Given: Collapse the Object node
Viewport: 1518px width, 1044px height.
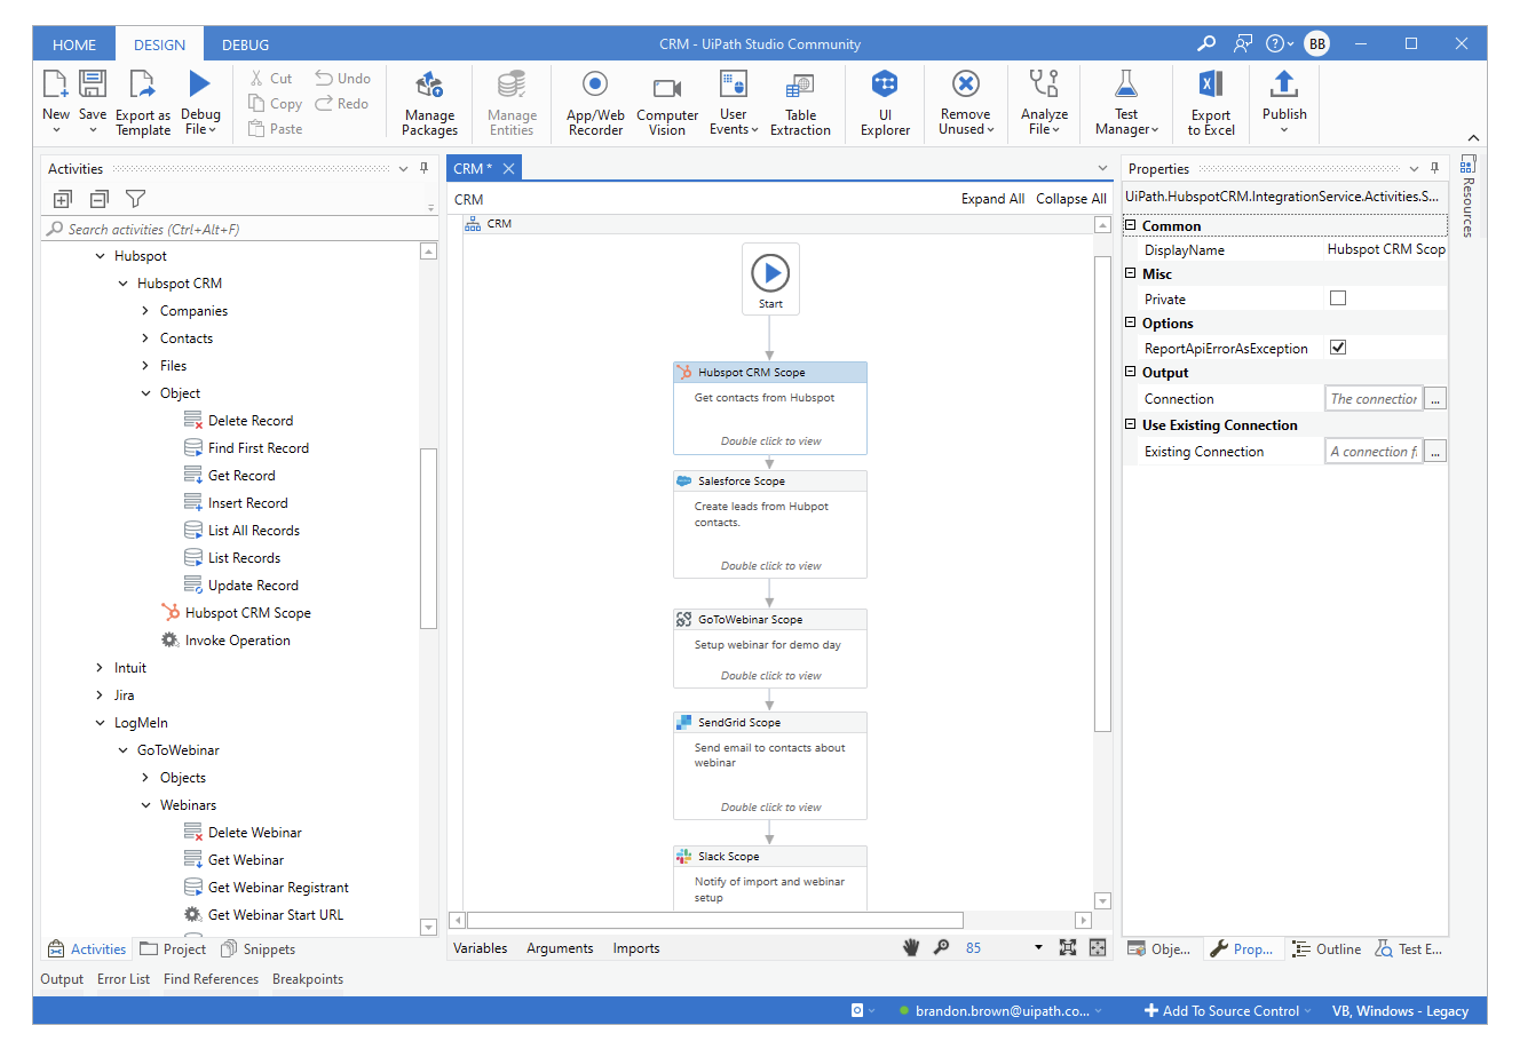Looking at the screenshot, I should tap(146, 393).
